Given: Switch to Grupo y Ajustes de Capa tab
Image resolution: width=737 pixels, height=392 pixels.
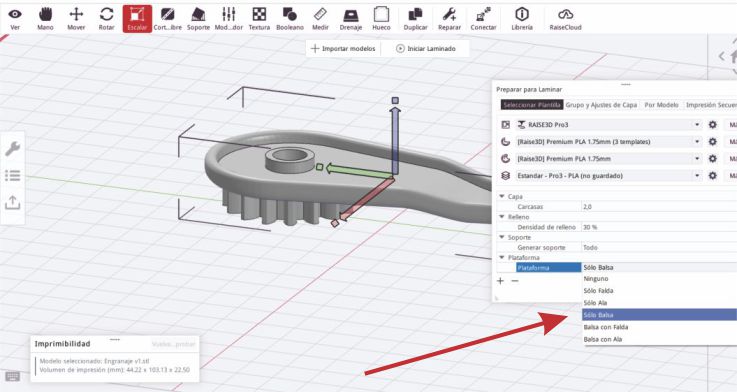Looking at the screenshot, I should coord(601,105).
